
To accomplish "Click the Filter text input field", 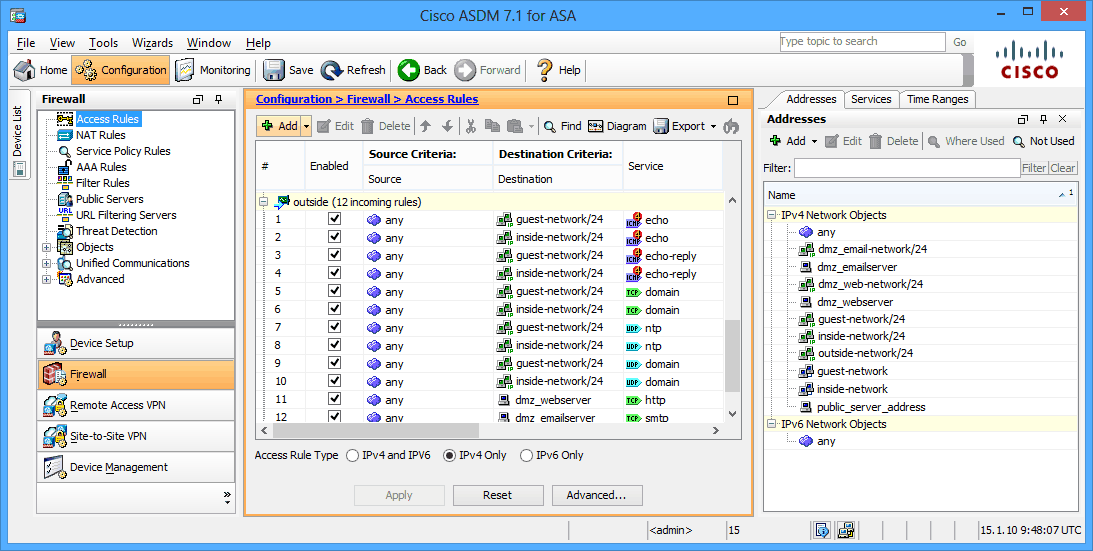I will (907, 167).
